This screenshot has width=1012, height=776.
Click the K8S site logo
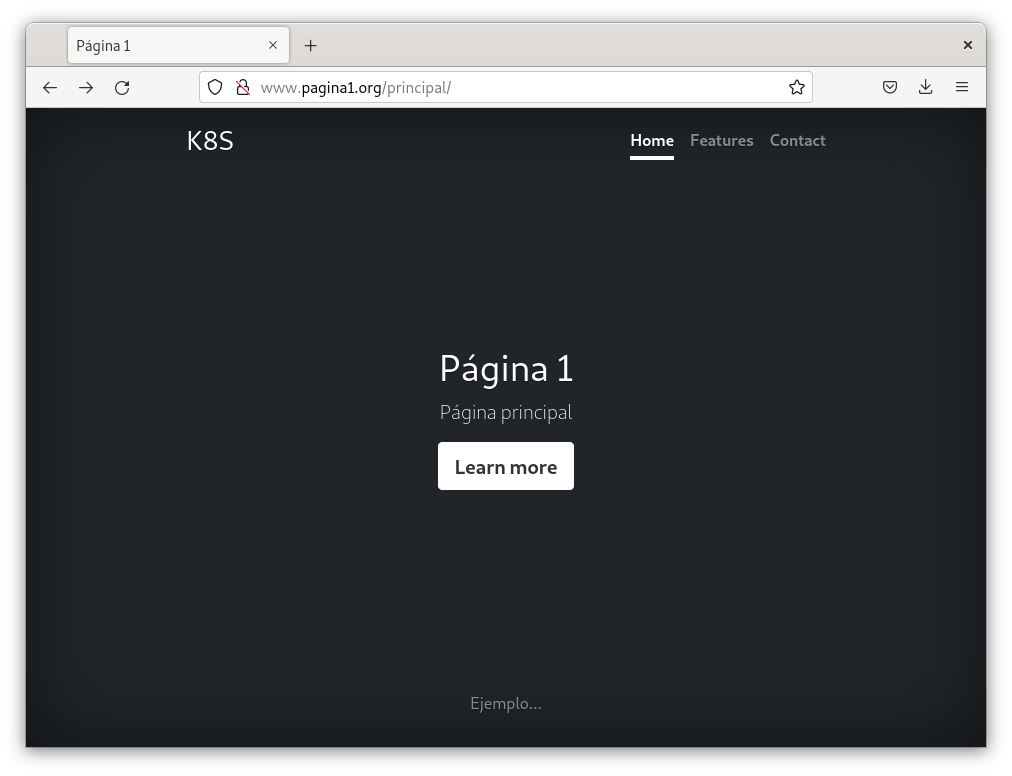click(x=210, y=141)
